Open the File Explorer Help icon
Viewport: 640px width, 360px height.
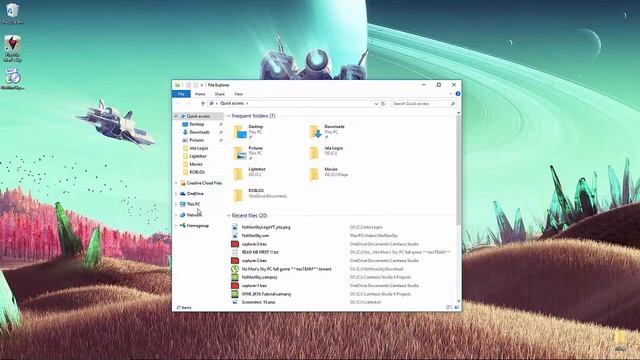pos(458,94)
